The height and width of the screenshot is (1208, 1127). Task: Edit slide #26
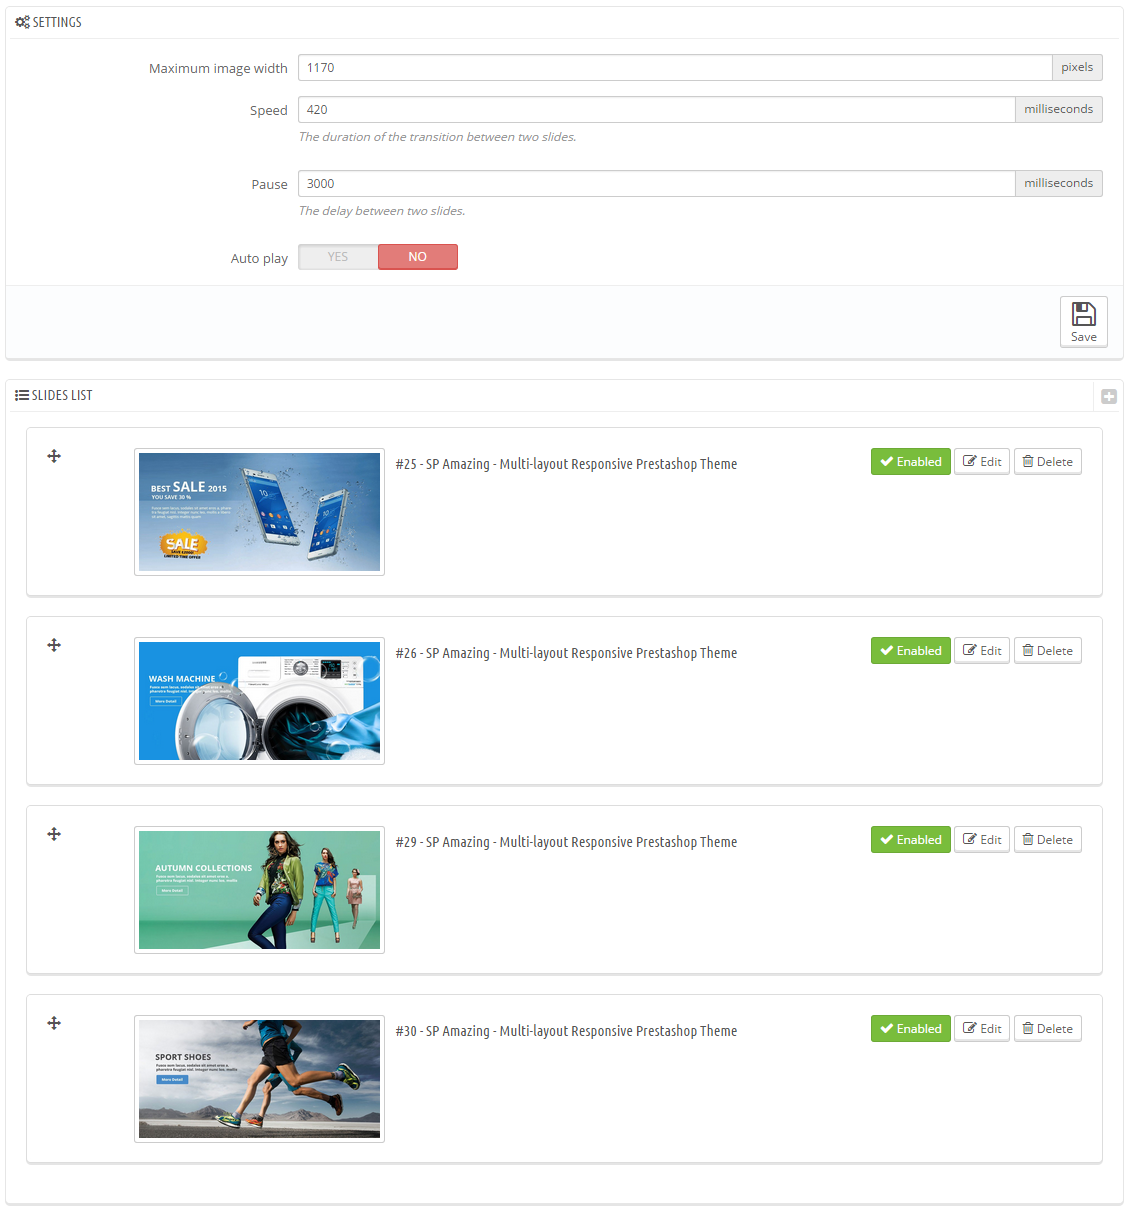pos(982,651)
